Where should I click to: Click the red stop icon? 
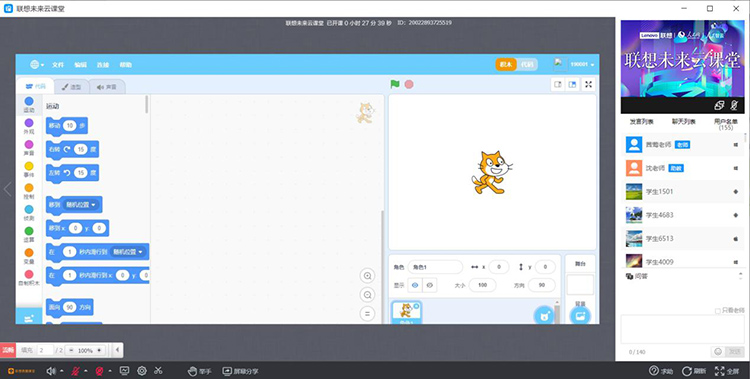409,84
